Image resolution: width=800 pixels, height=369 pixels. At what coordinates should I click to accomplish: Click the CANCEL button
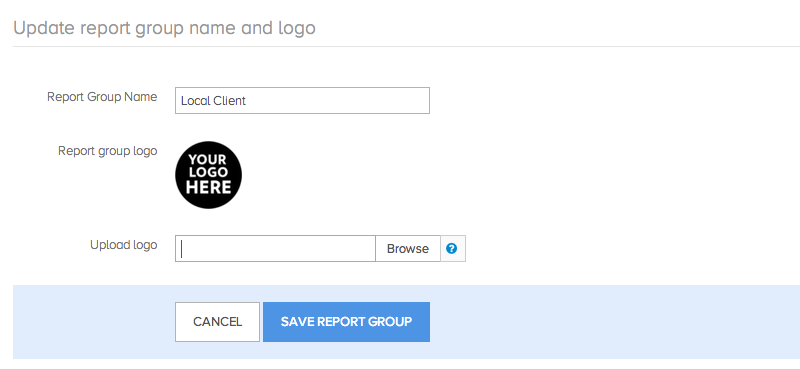point(217,322)
